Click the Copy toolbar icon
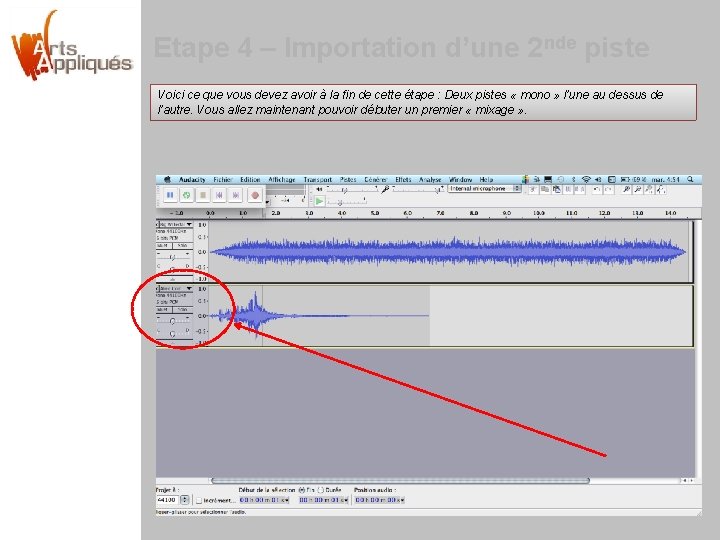Viewport: 720px width, 540px height. tap(545, 189)
